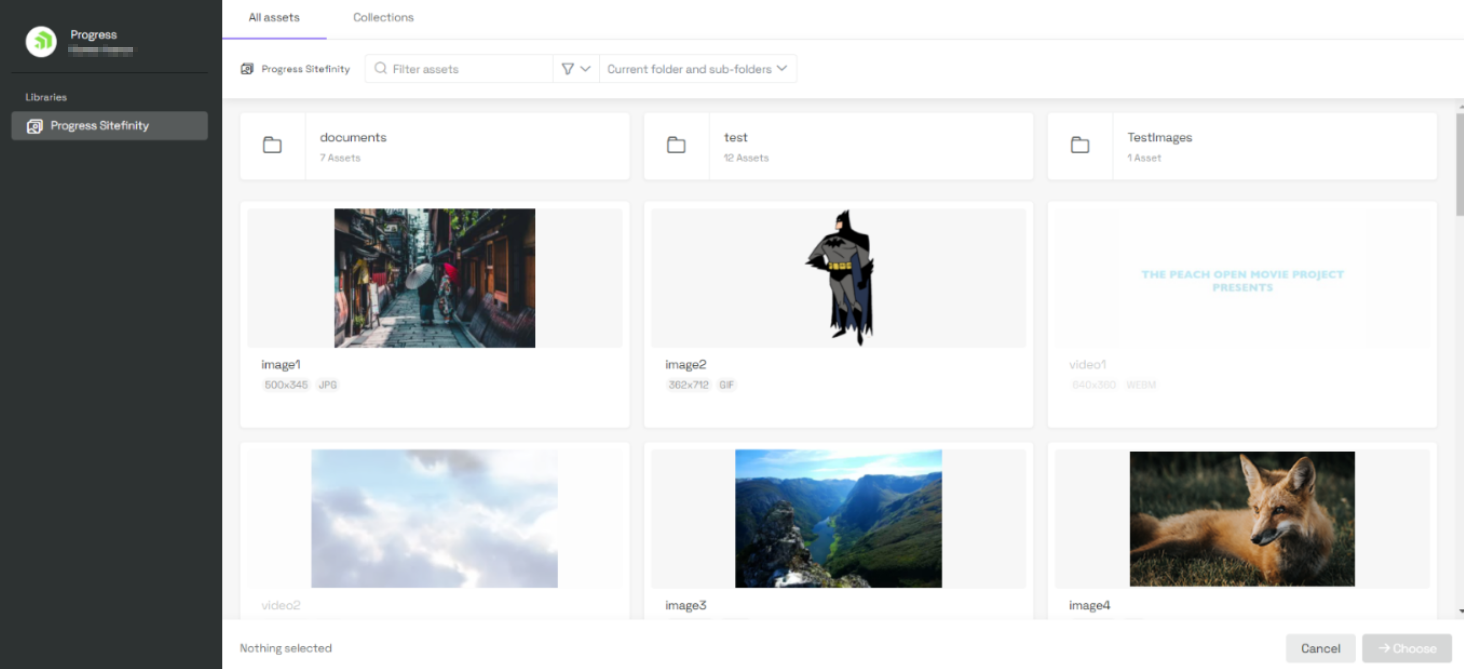Click the magnifier icon in the Filter assets field
The width and height of the screenshot is (1464, 669).
click(x=380, y=69)
